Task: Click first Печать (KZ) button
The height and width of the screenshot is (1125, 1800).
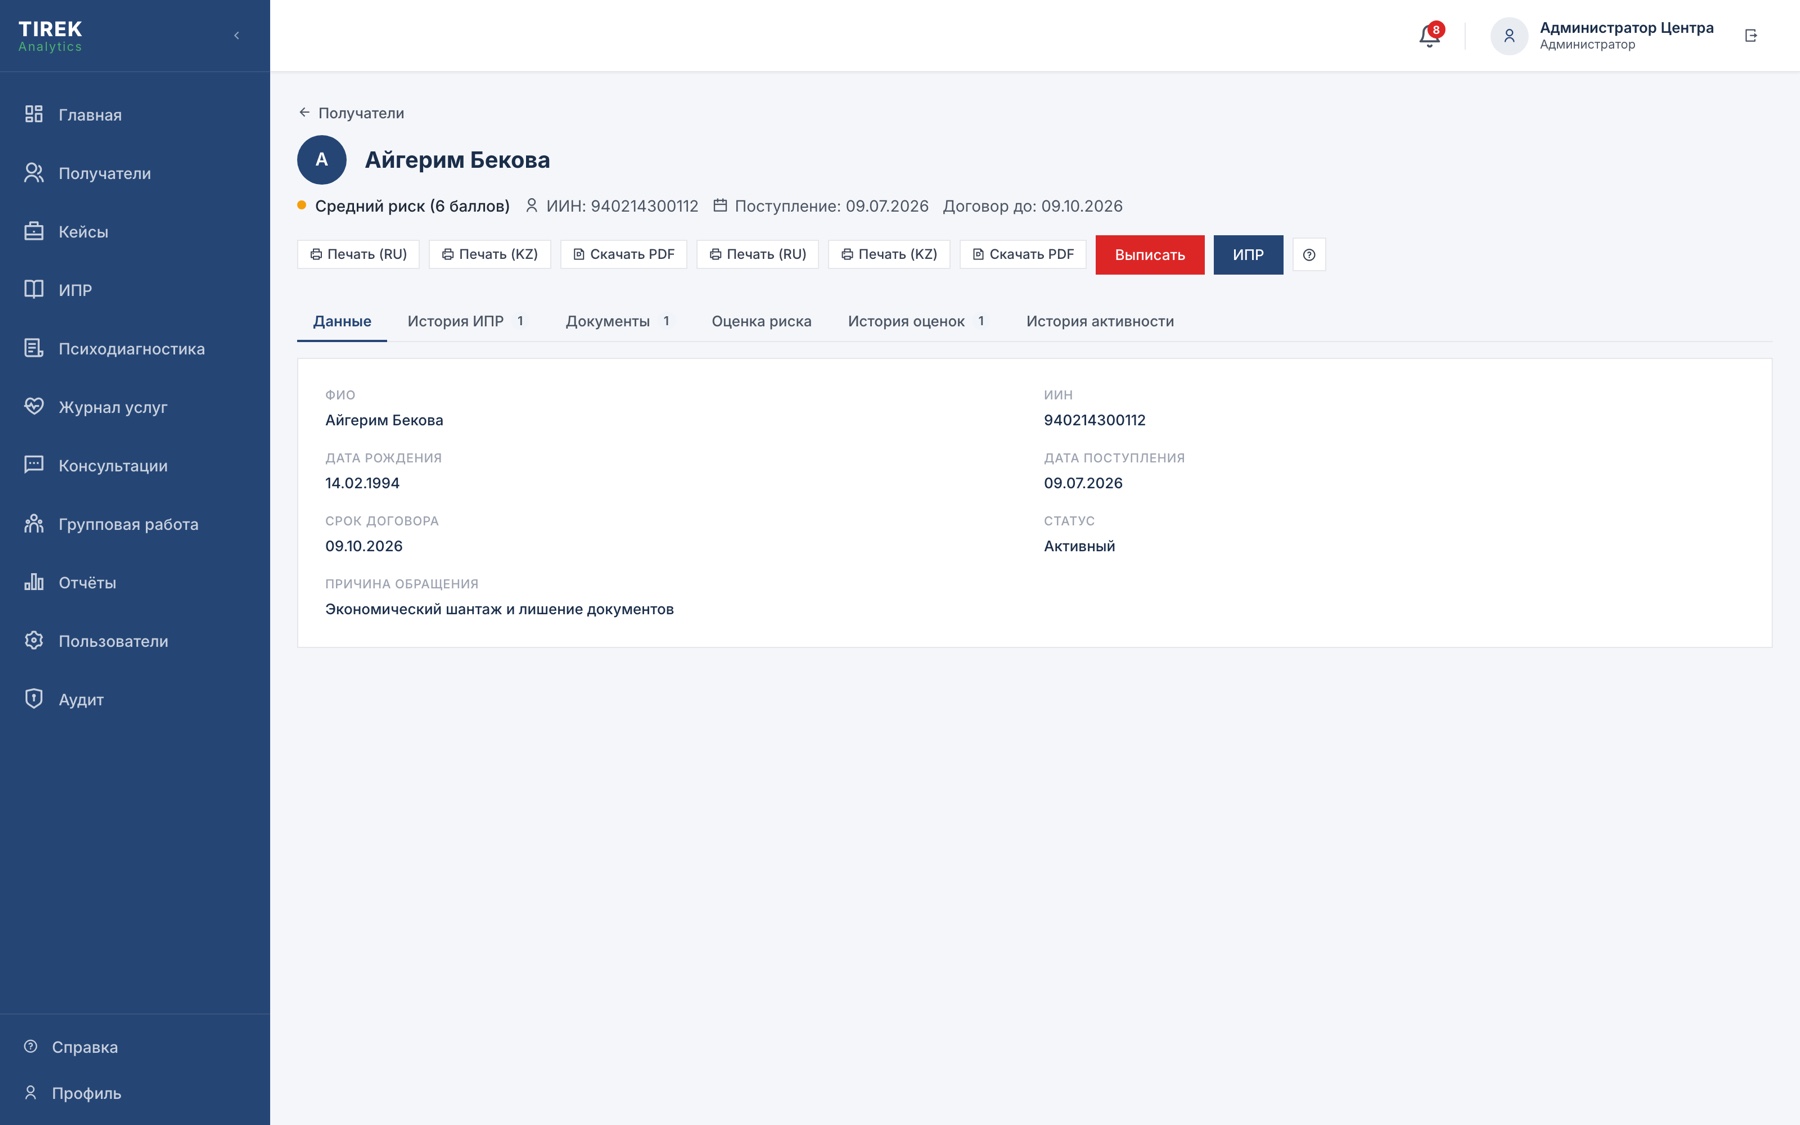Action: pyautogui.click(x=490, y=254)
